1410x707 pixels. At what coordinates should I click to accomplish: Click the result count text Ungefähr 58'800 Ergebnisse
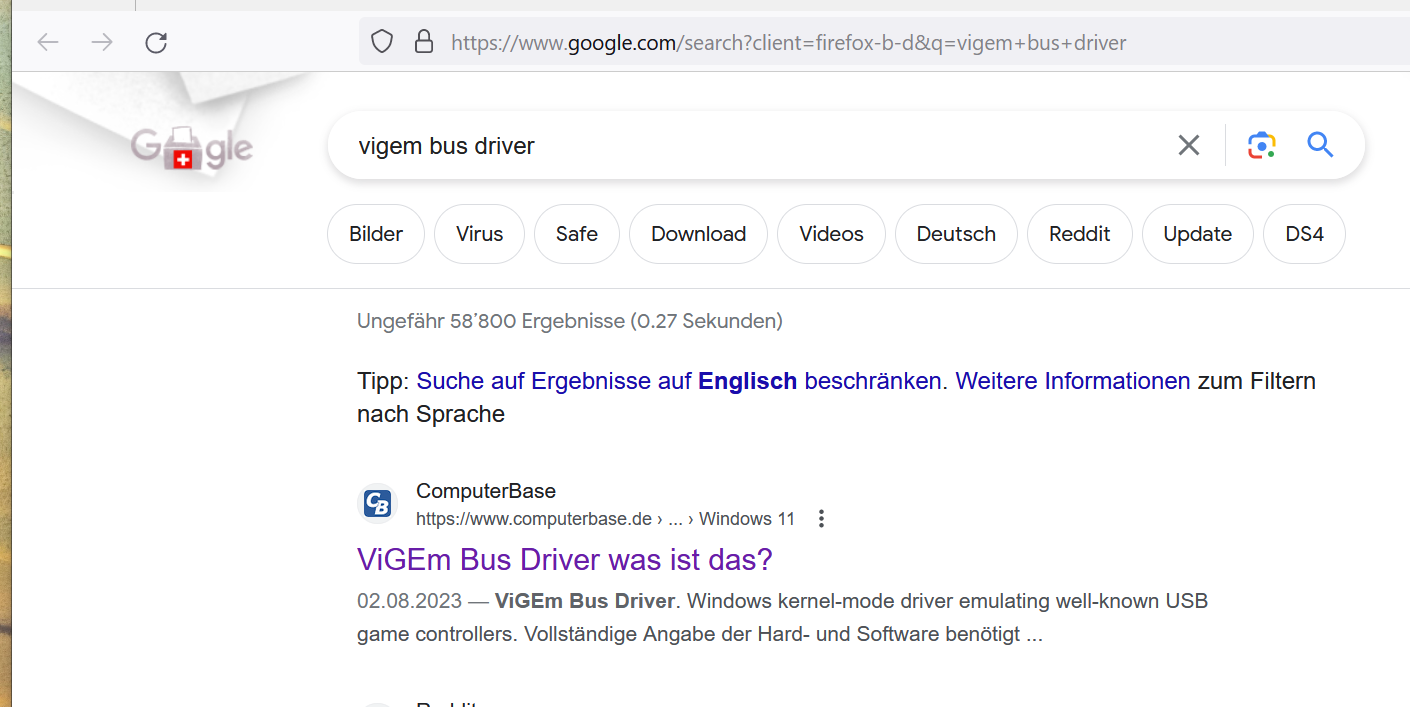pyautogui.click(x=570, y=321)
